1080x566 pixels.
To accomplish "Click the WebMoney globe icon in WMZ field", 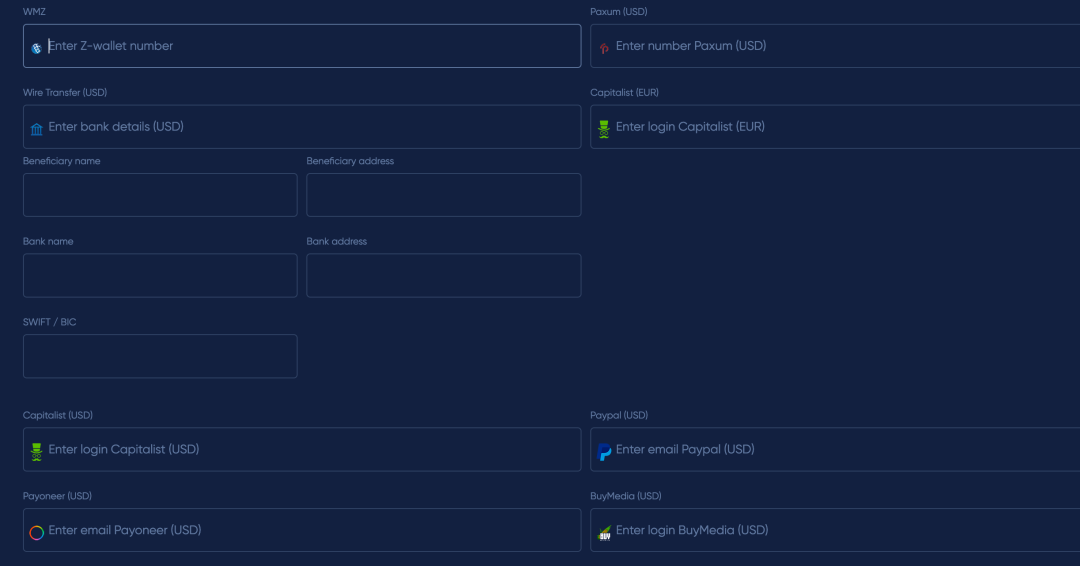I will [37, 47].
